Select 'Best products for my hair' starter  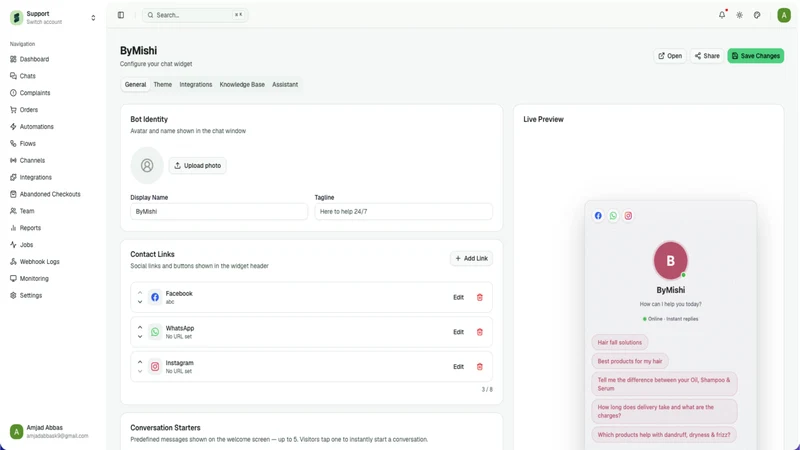[630, 361]
